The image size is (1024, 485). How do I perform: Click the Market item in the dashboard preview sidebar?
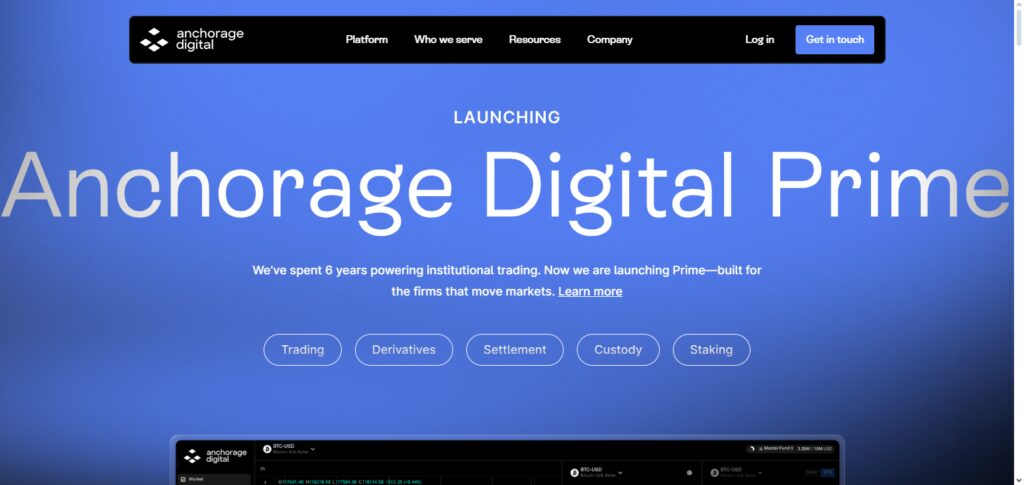(x=214, y=479)
